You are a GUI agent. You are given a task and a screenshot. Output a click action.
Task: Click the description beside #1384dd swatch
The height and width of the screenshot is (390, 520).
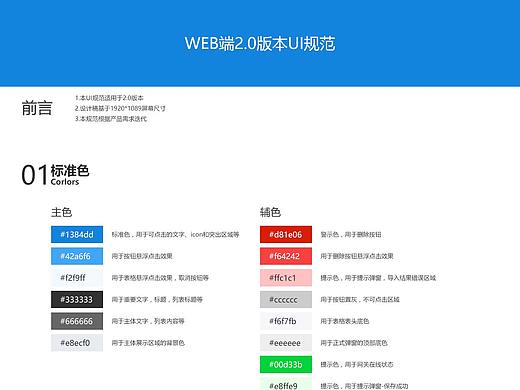175,234
